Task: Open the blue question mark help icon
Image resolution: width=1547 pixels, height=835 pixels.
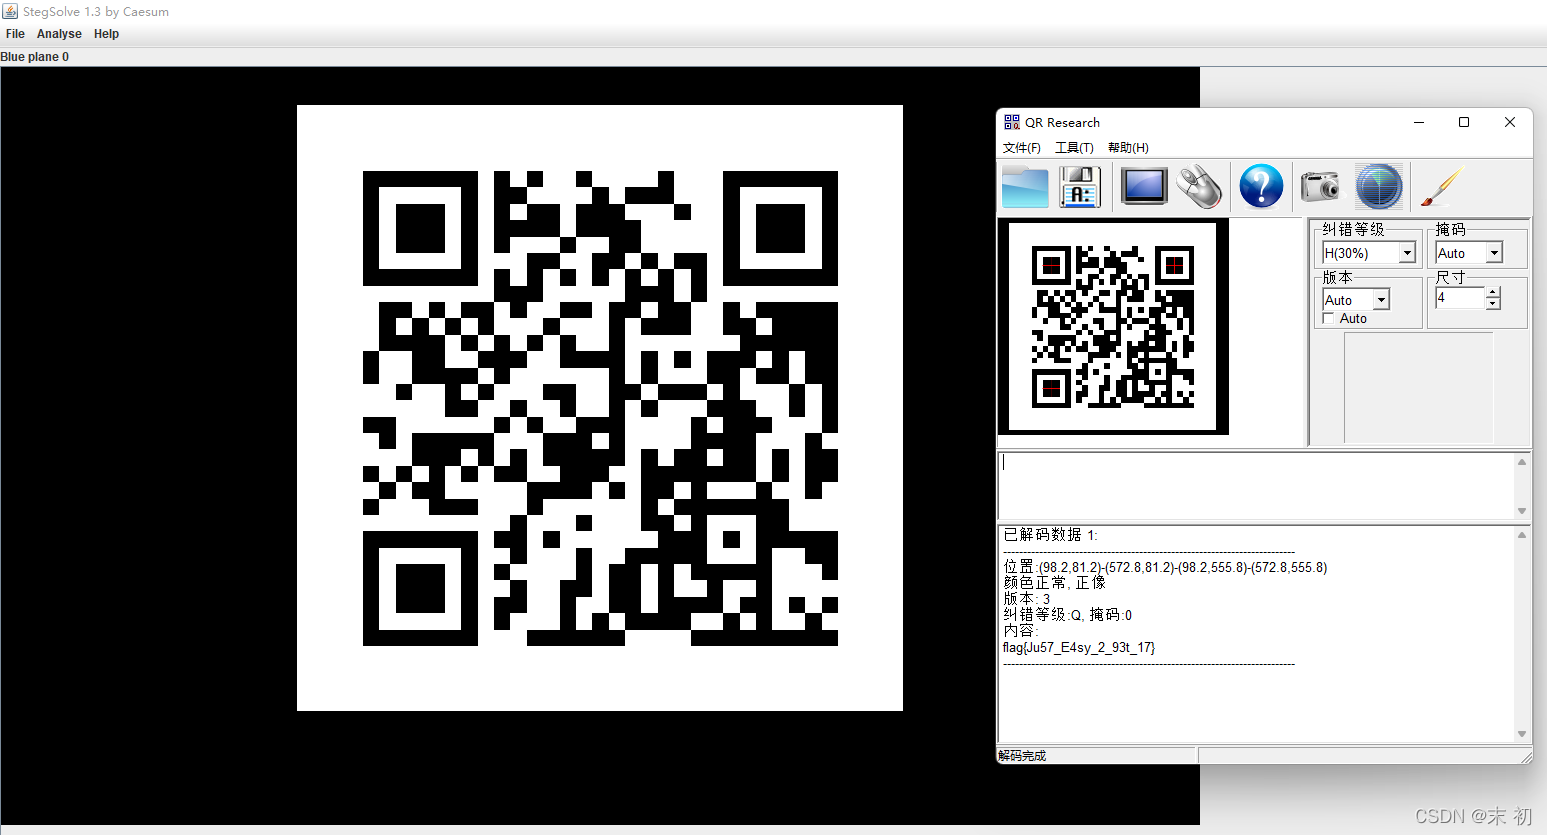Action: click(x=1261, y=187)
